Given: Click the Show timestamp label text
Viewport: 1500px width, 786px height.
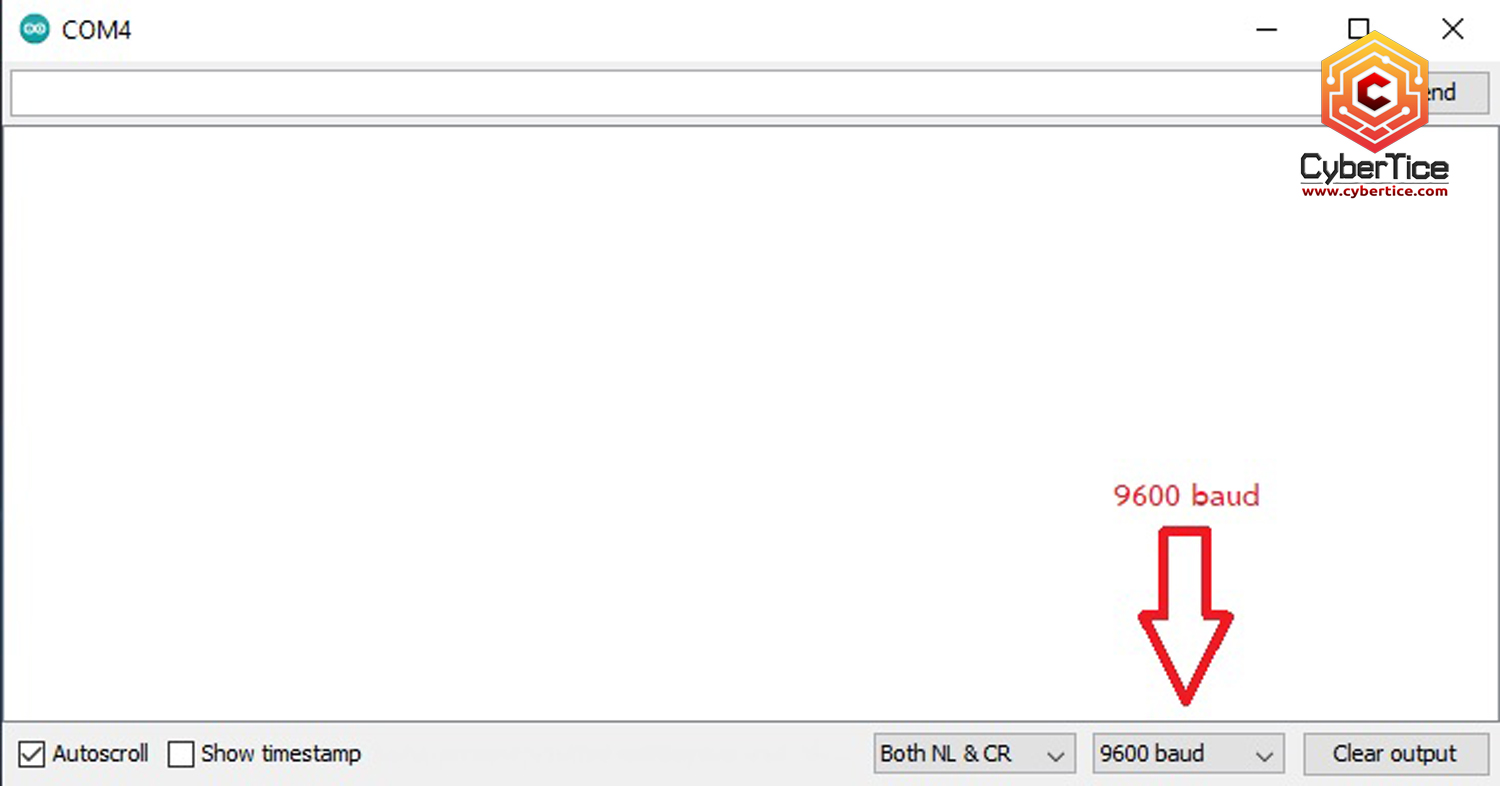Looking at the screenshot, I should click(281, 754).
